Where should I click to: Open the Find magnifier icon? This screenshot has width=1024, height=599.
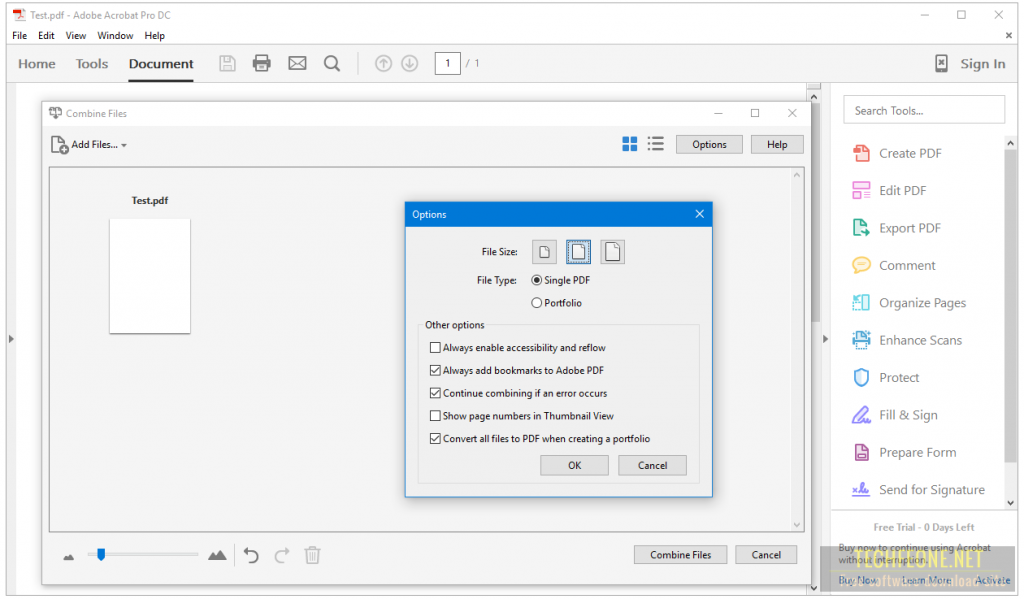coord(332,63)
